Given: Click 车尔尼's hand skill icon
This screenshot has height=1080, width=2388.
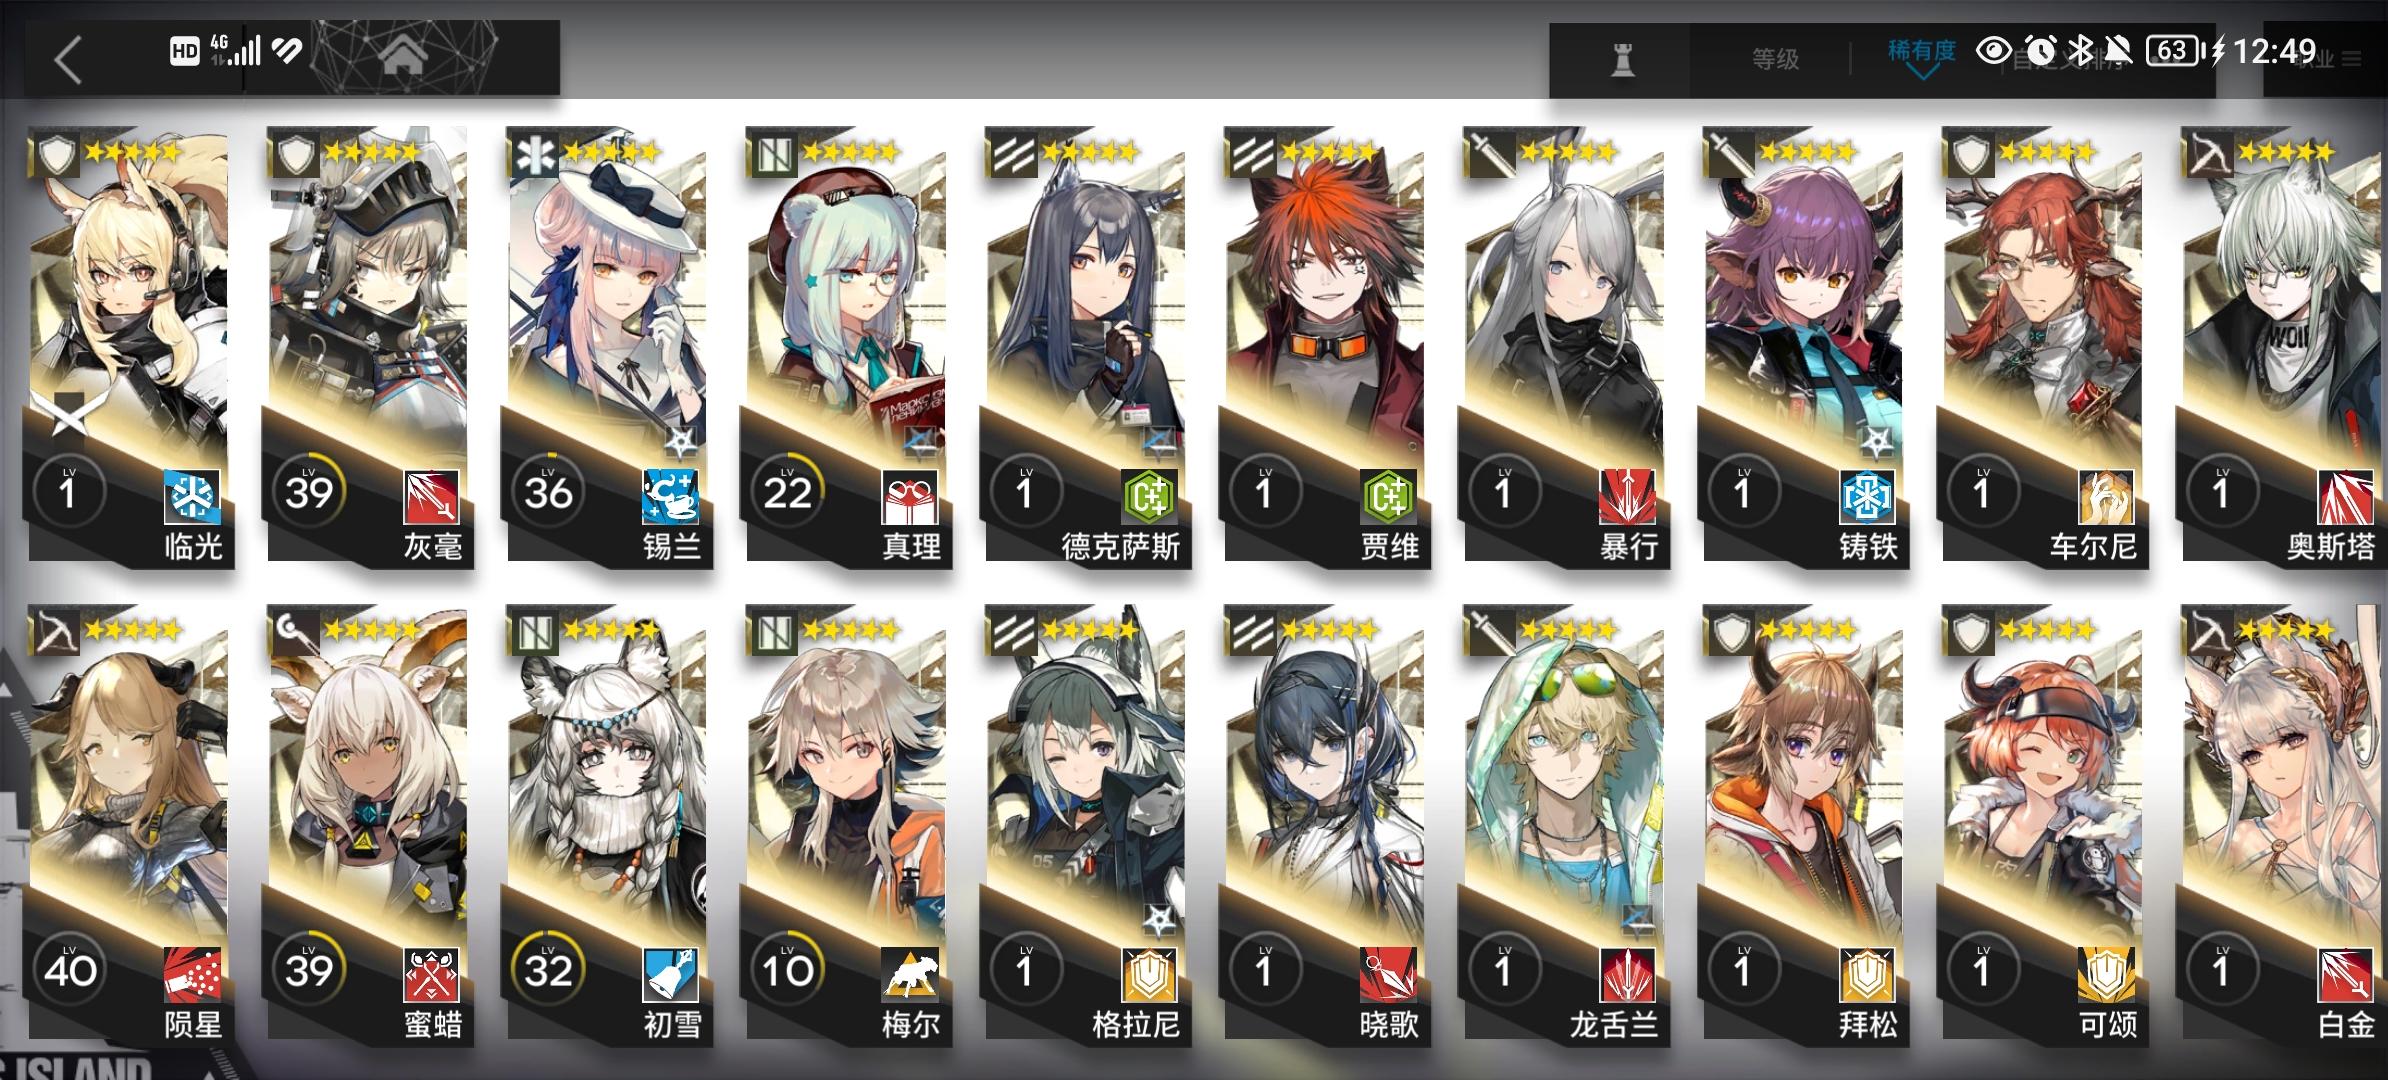Looking at the screenshot, I should 2107,497.
